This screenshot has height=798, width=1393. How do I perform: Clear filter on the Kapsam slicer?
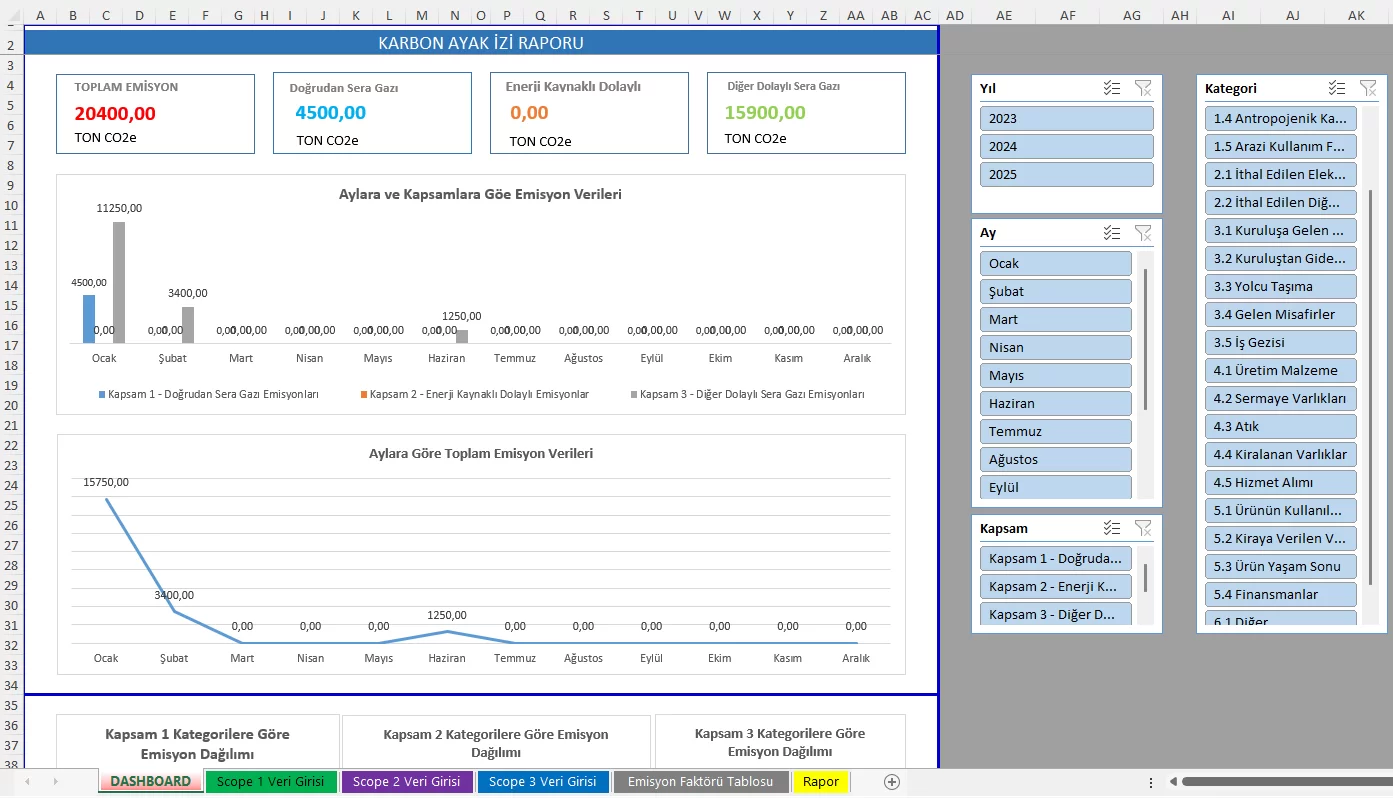click(1143, 528)
